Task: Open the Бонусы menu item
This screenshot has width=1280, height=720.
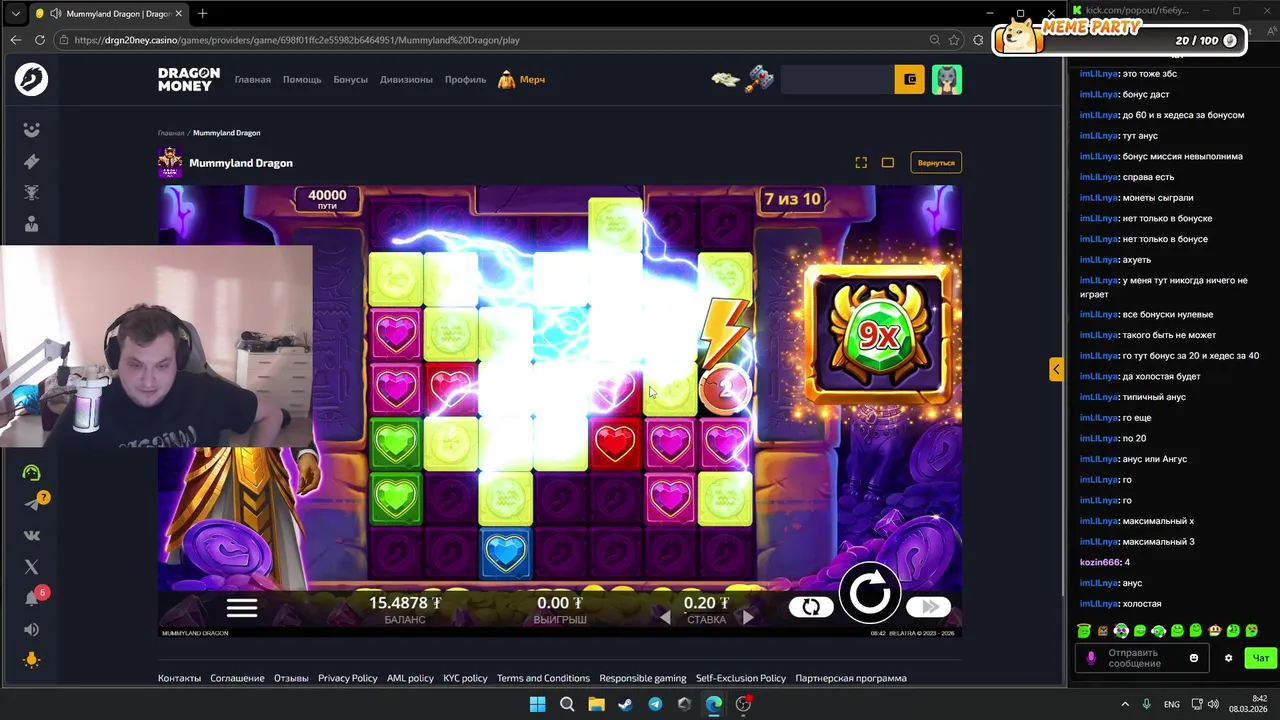Action: click(351, 79)
